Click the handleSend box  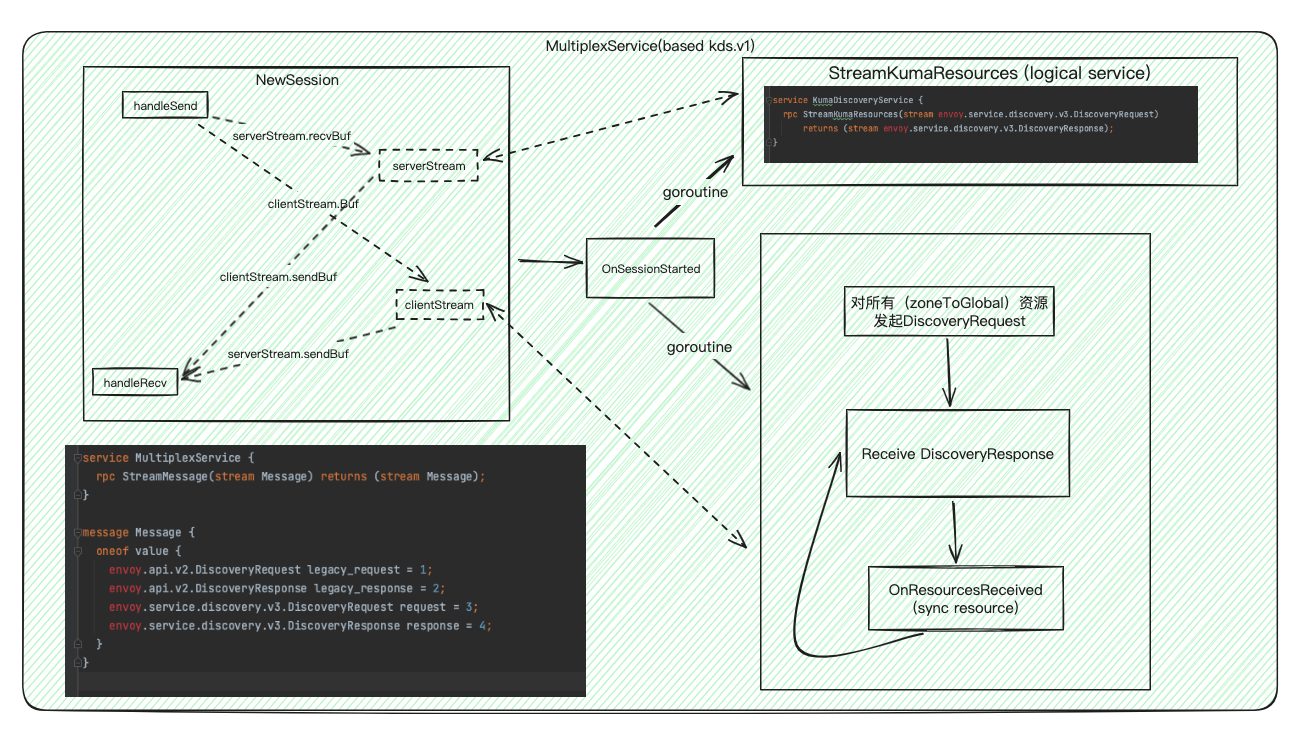coord(165,104)
